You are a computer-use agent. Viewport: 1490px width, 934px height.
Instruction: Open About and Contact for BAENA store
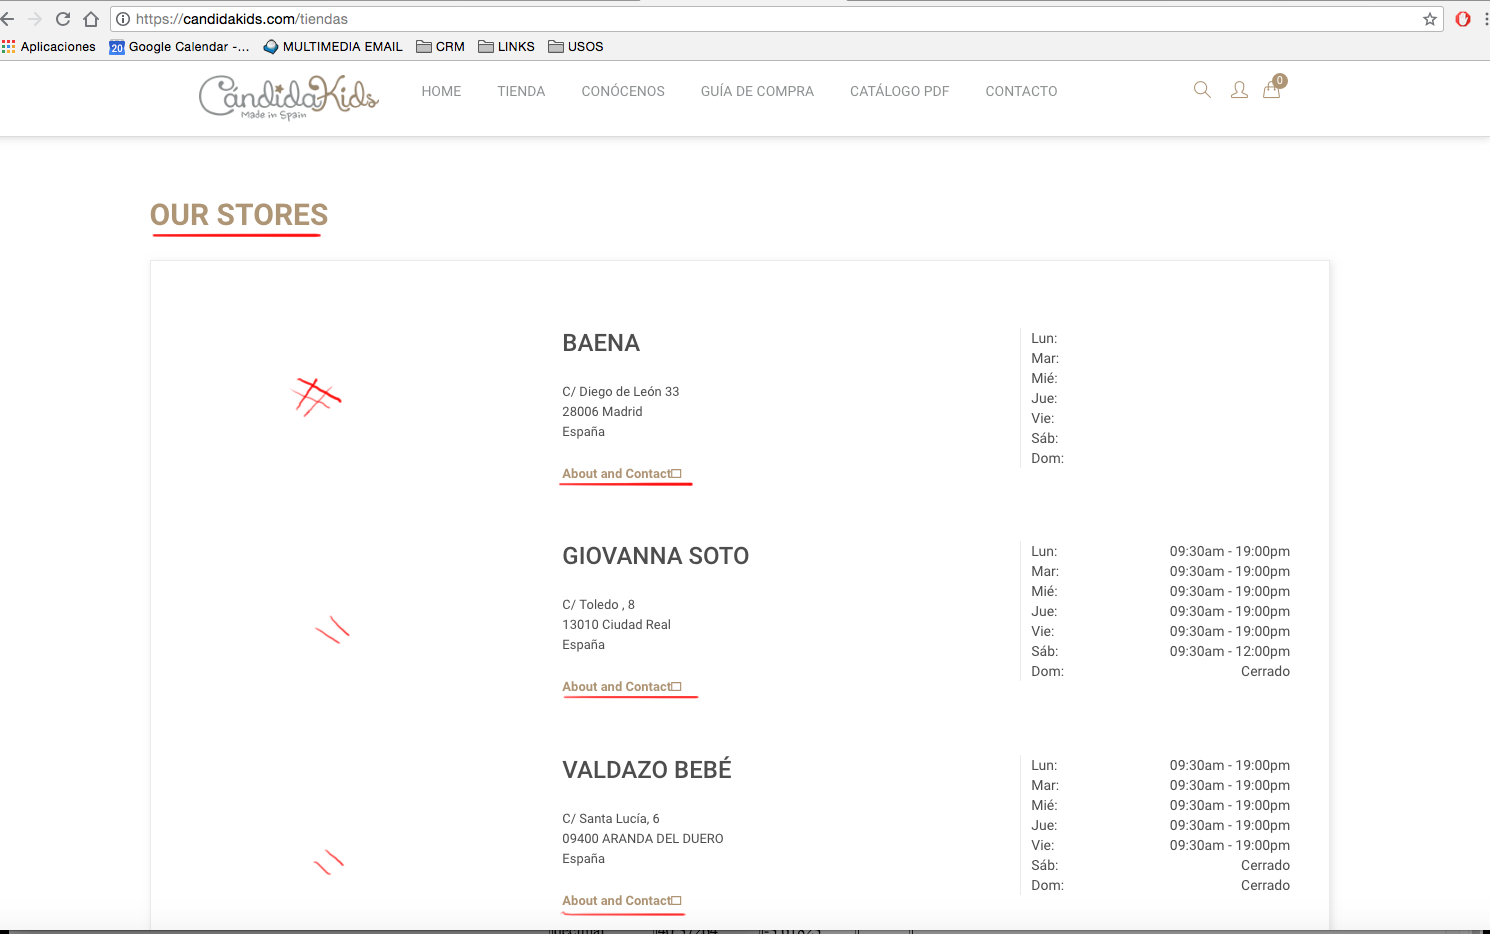point(622,474)
